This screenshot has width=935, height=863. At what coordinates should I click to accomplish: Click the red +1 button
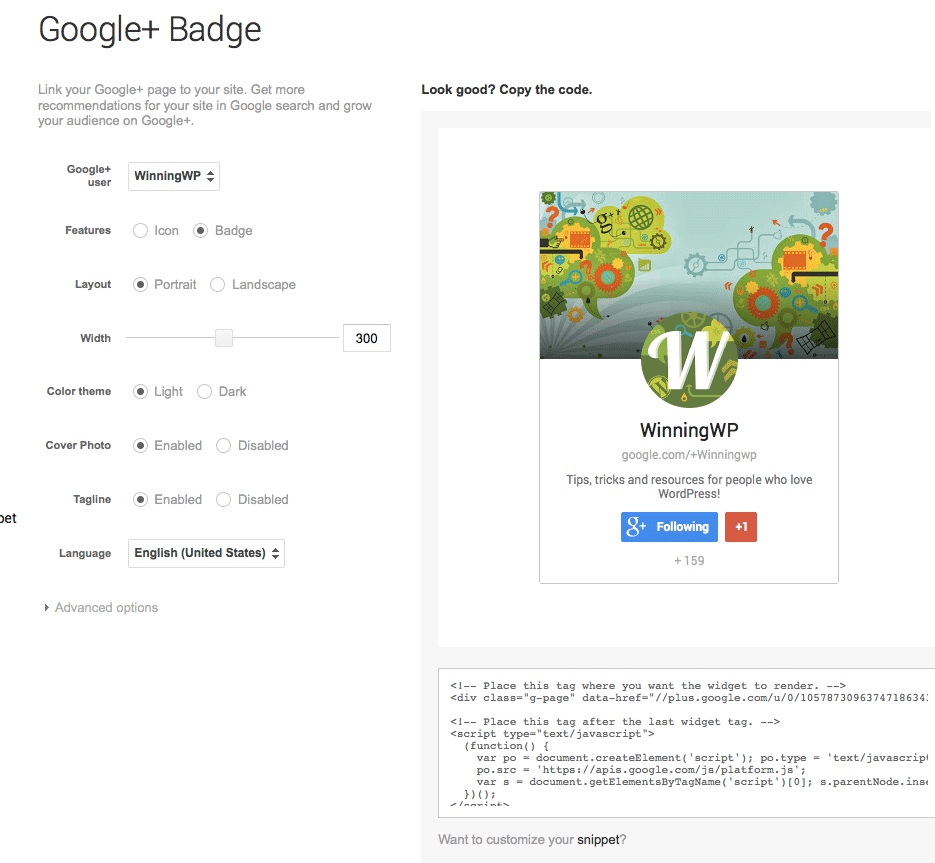click(x=741, y=527)
